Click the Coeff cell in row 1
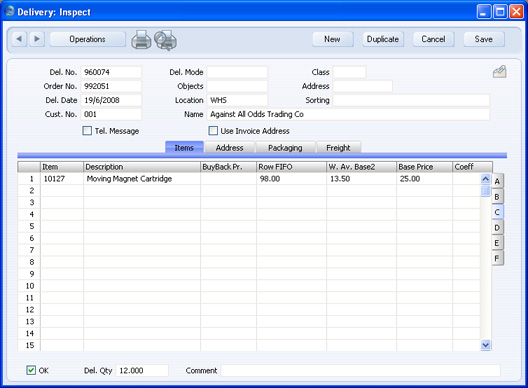This screenshot has width=528, height=388. (466, 179)
